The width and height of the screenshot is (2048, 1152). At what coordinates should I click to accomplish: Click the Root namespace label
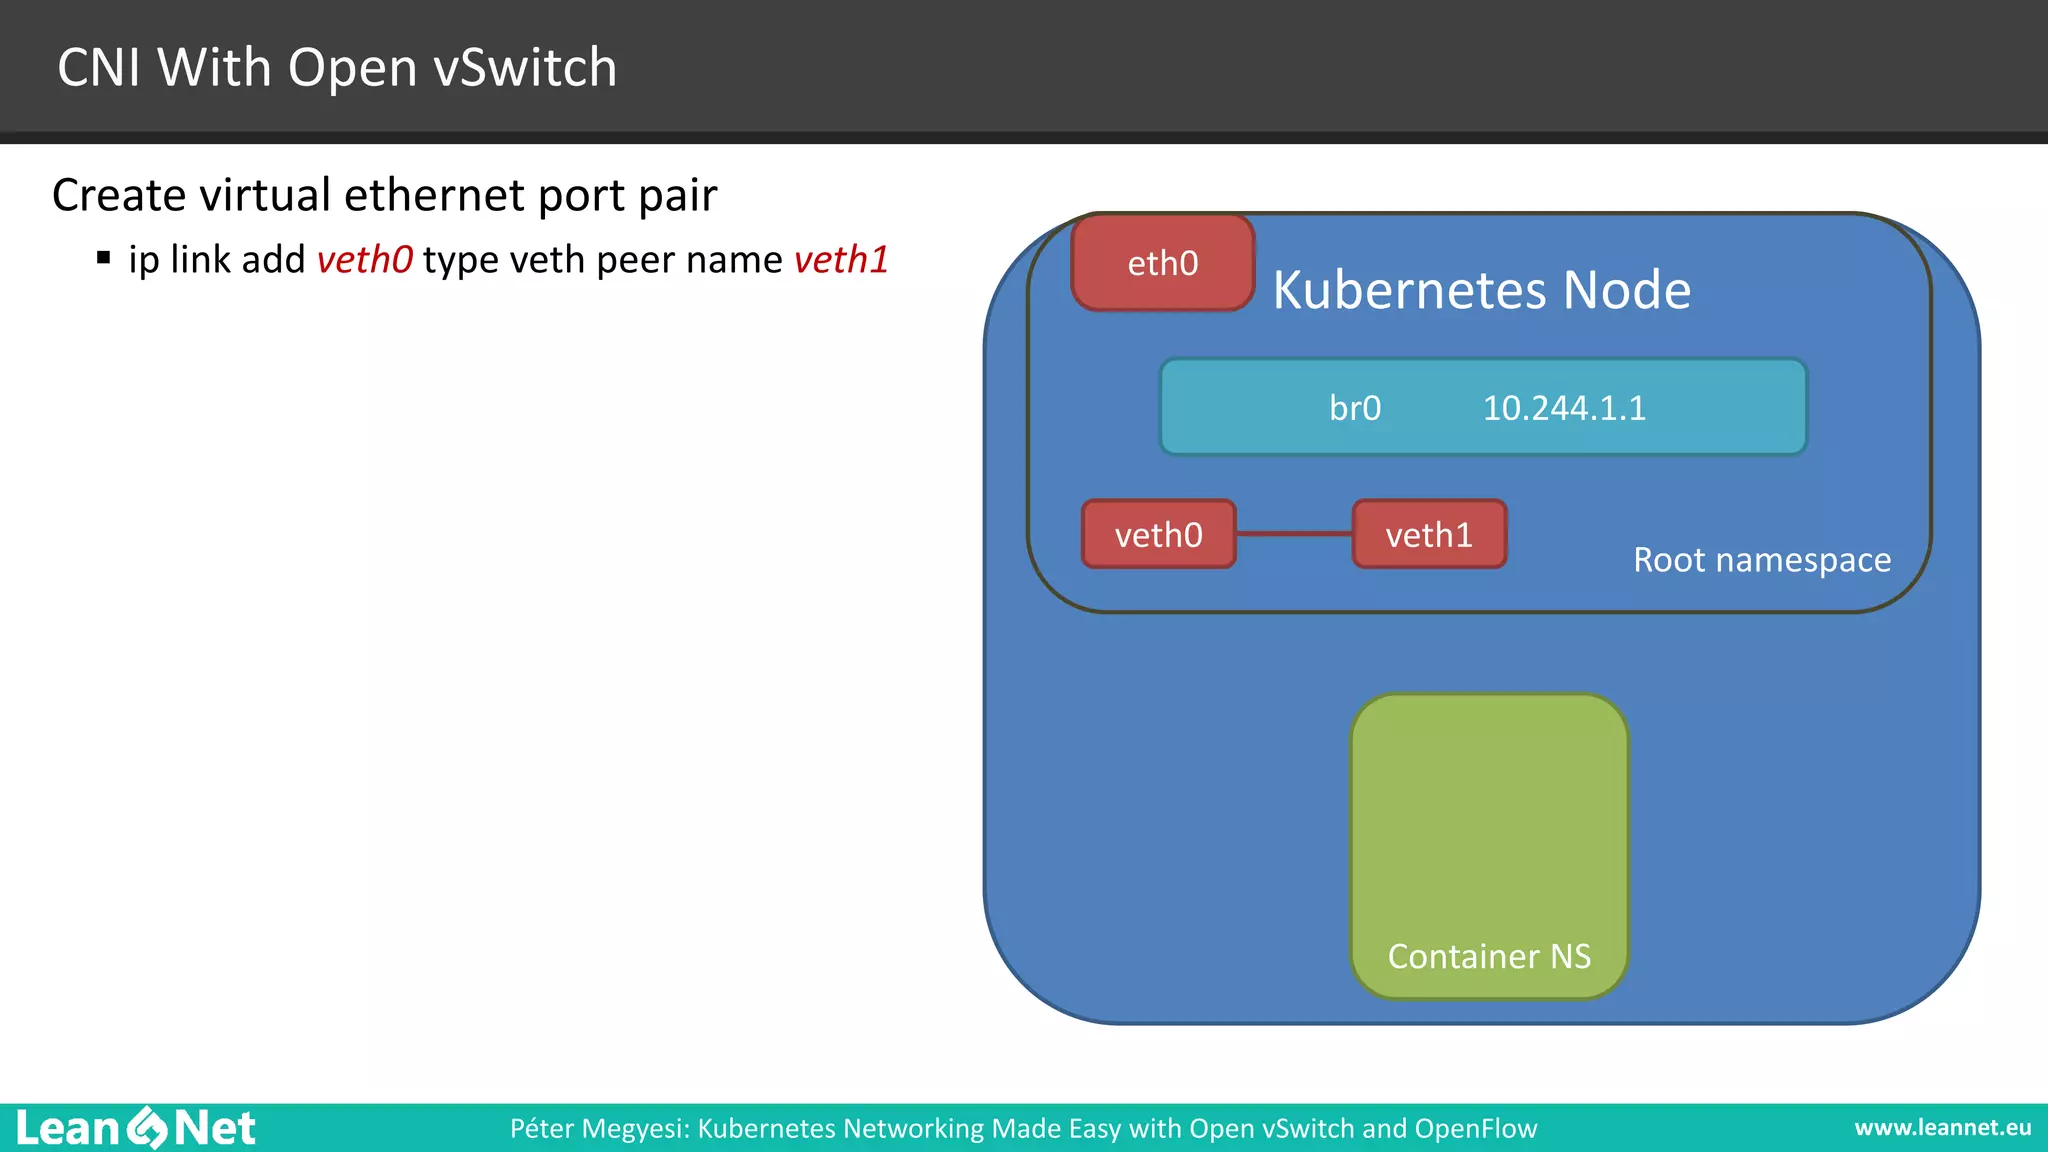click(x=1762, y=560)
